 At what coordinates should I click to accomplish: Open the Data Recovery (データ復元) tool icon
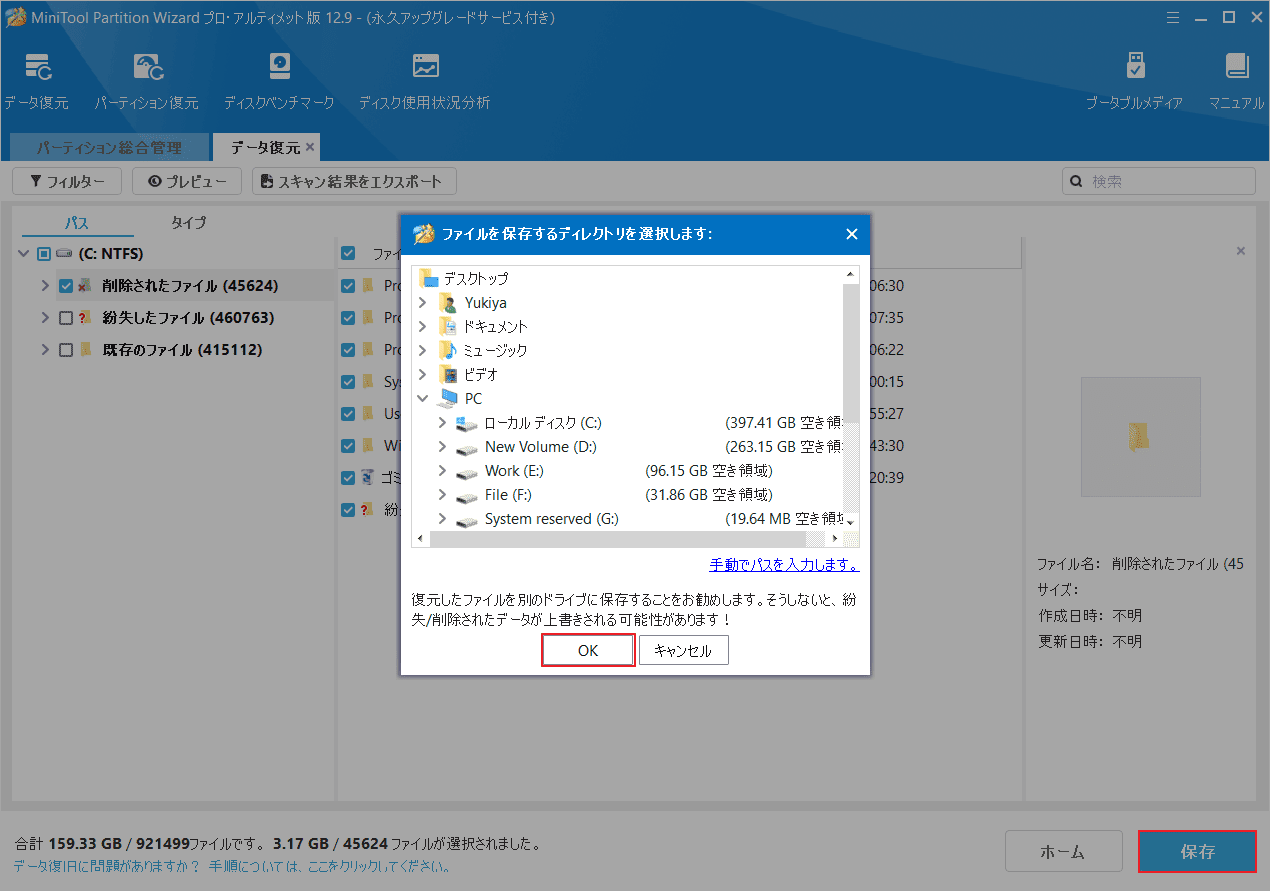pos(38,67)
